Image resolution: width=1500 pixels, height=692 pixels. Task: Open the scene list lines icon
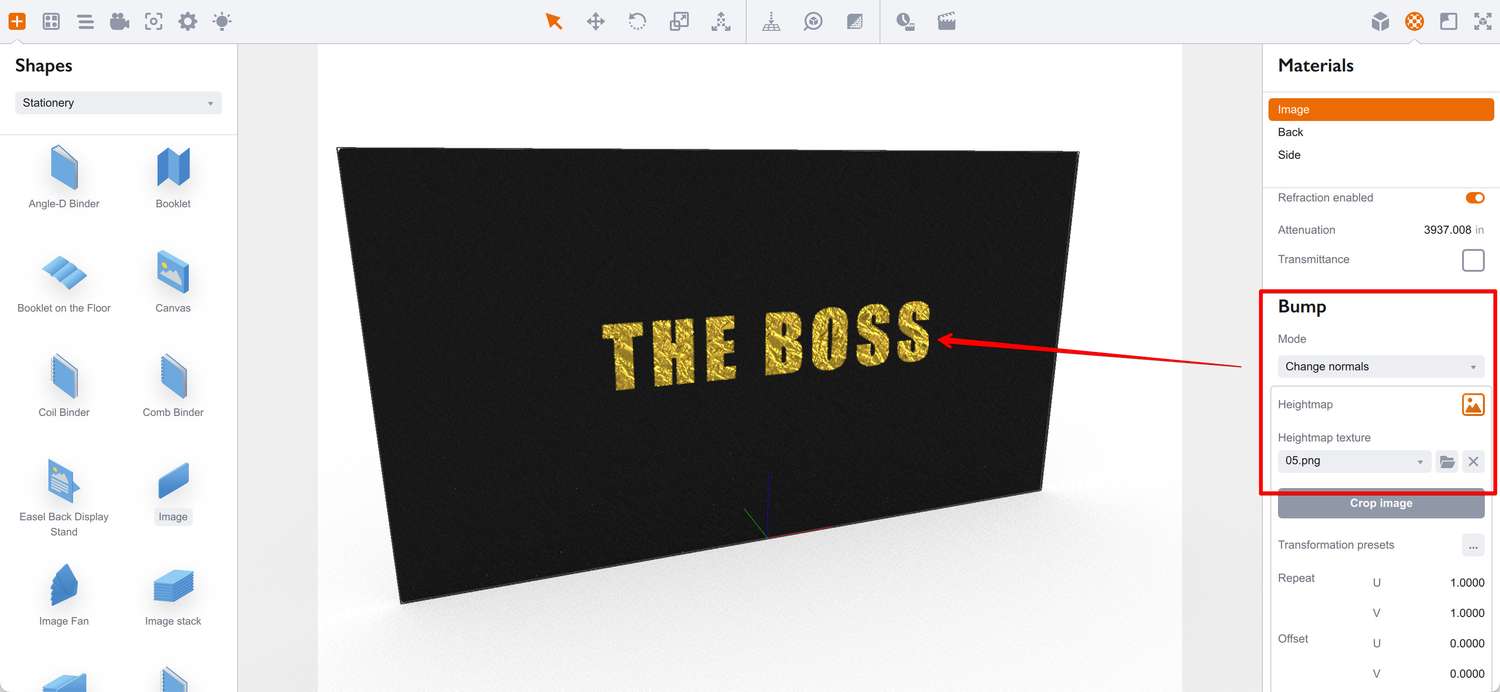86,21
